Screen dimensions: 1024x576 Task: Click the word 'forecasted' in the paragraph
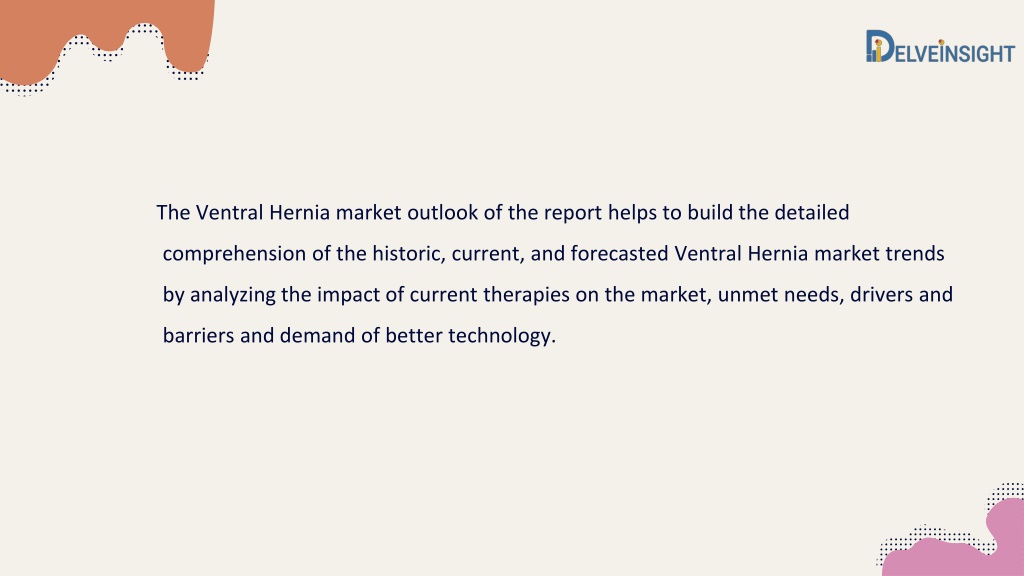point(619,253)
